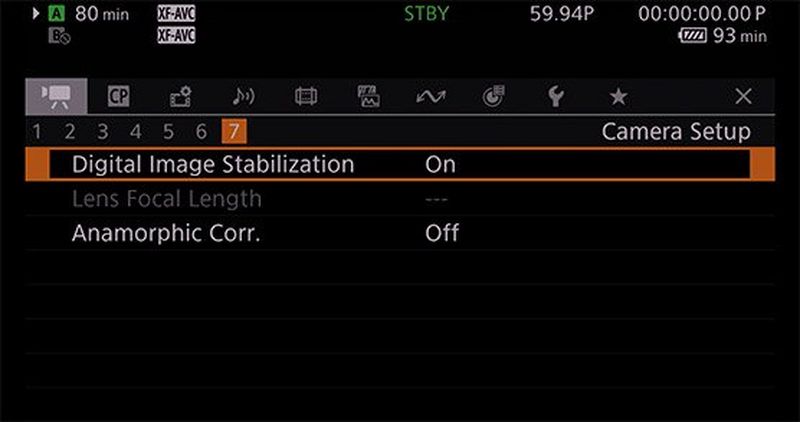Image resolution: width=800 pixels, height=422 pixels.
Task: Open the Audio Setup music-note tab
Action: pos(243,96)
